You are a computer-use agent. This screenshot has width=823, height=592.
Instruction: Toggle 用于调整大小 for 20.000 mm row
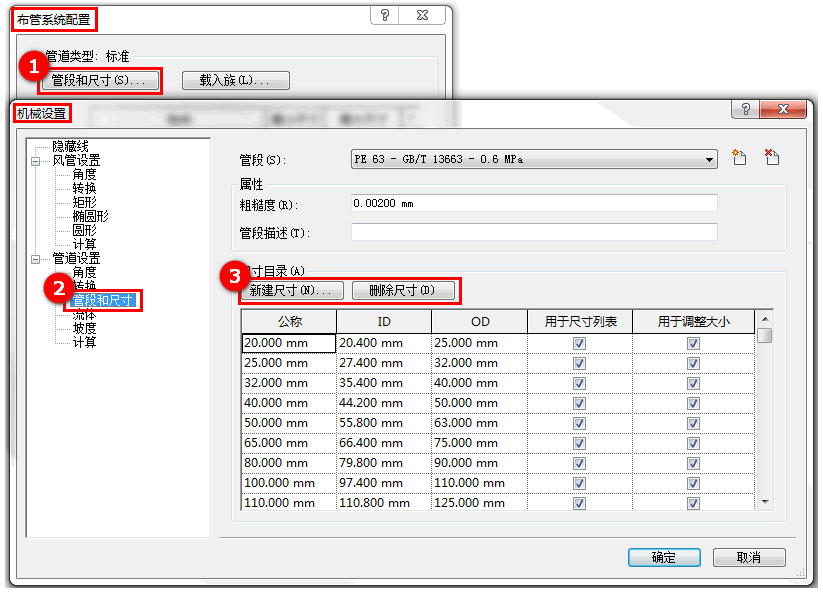693,343
